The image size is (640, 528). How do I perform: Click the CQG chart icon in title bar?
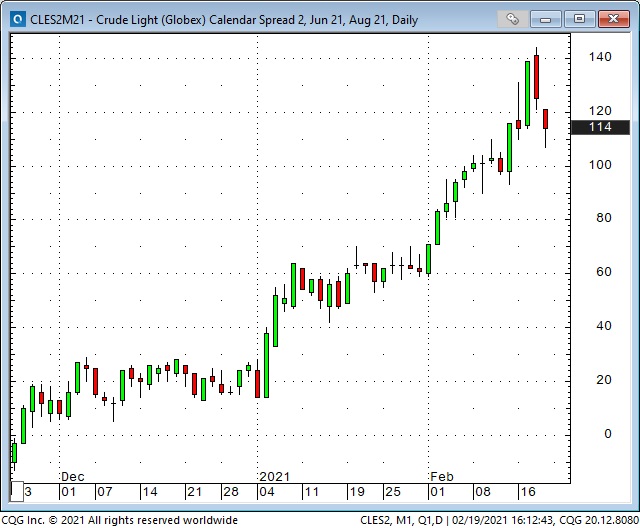[18, 19]
